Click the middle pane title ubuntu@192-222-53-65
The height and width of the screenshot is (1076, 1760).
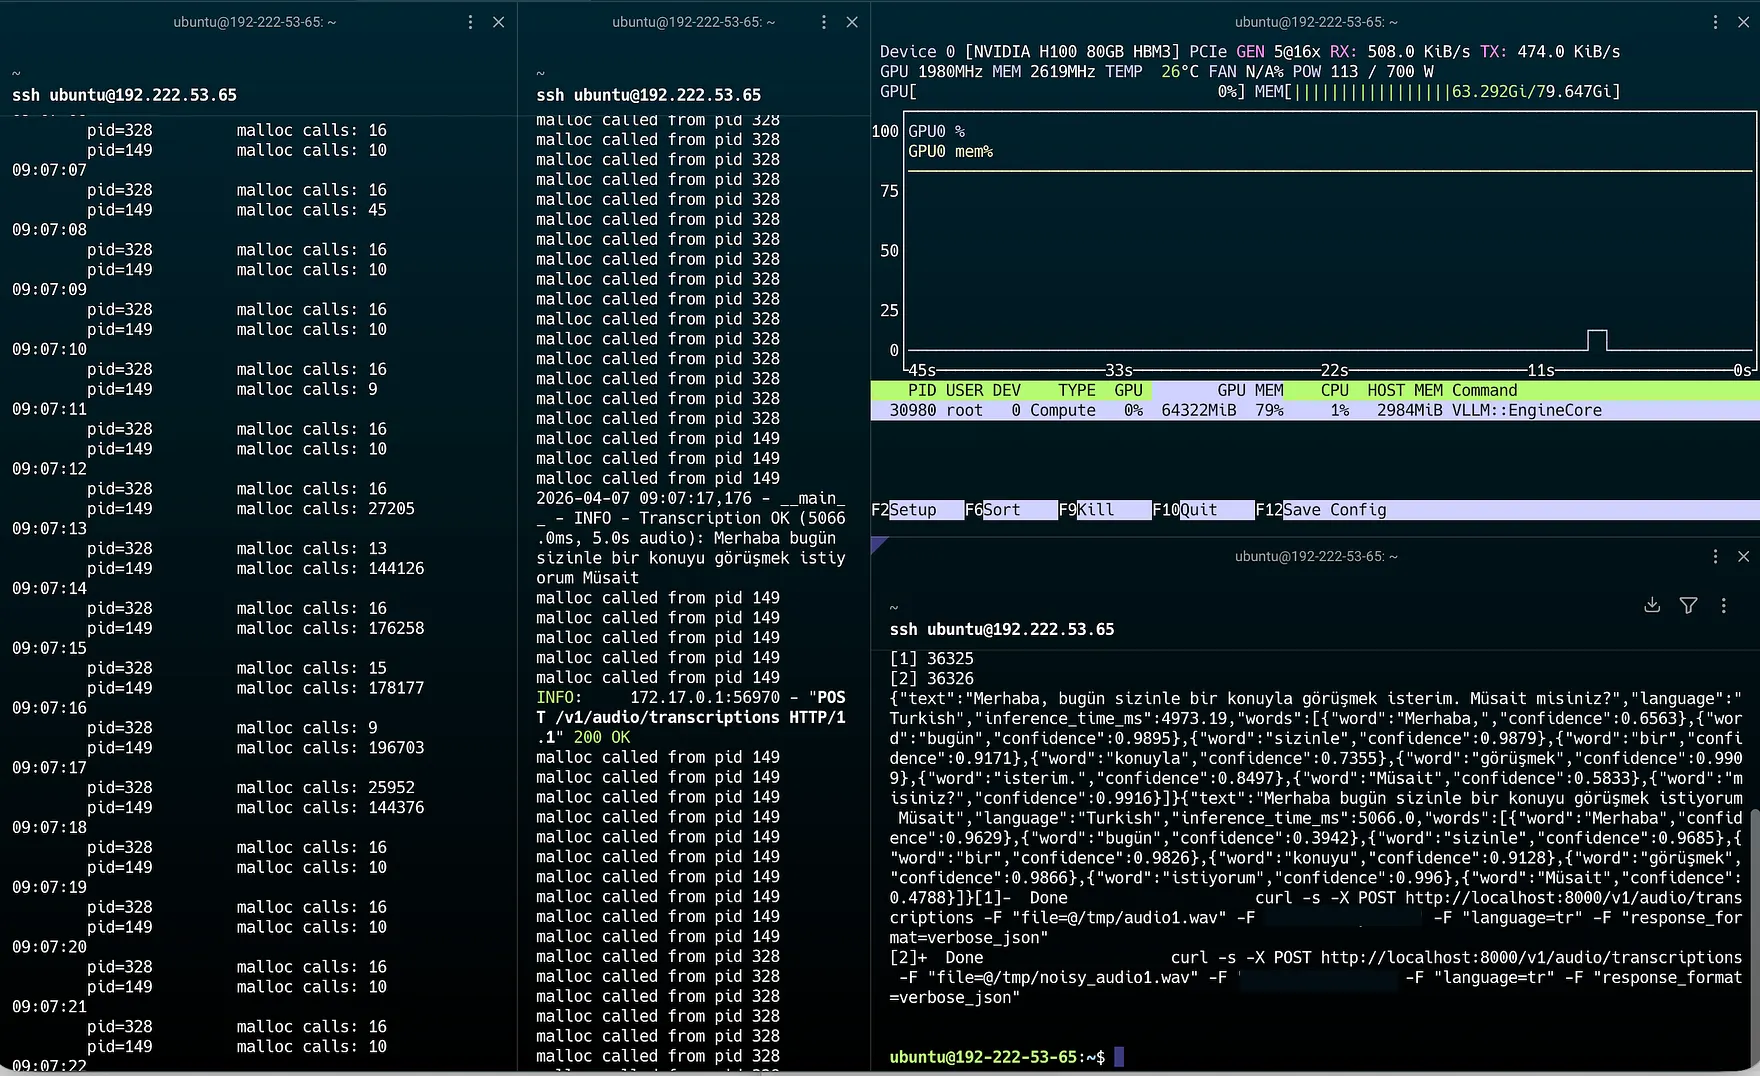(694, 22)
